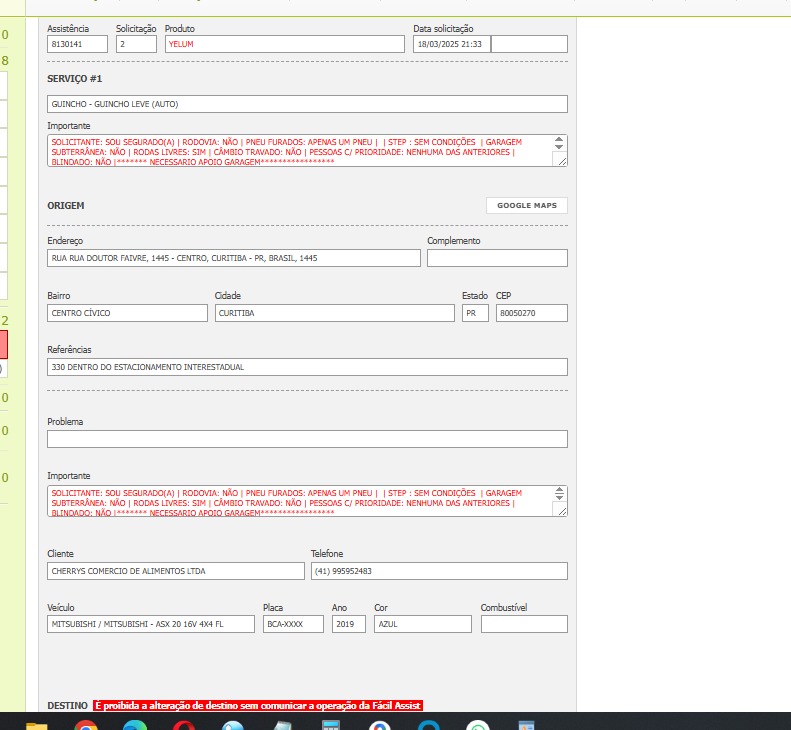The height and width of the screenshot is (730, 791).
Task: Click the Cliente field with CHERRYS COMERCIO DE ALIMENTOS
Action: click(x=176, y=571)
